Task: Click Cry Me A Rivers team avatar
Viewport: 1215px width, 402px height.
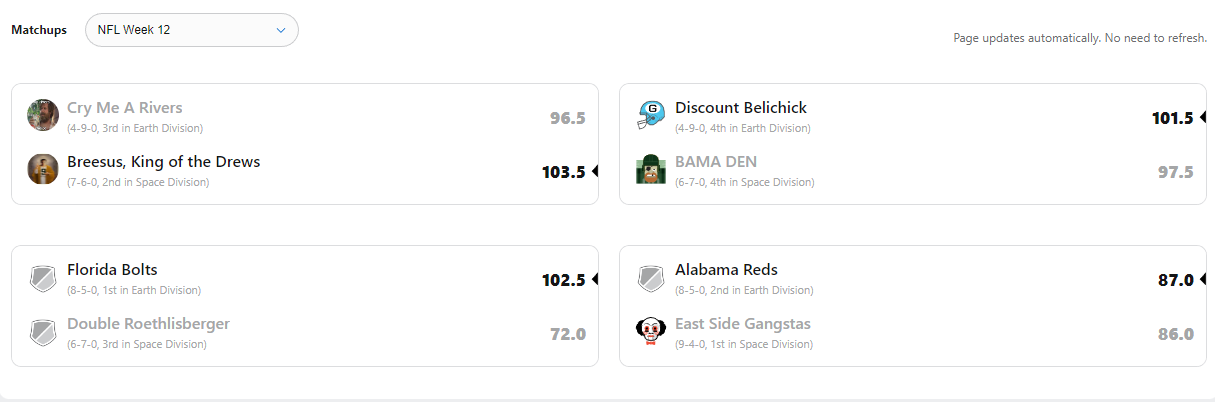Action: [43, 115]
